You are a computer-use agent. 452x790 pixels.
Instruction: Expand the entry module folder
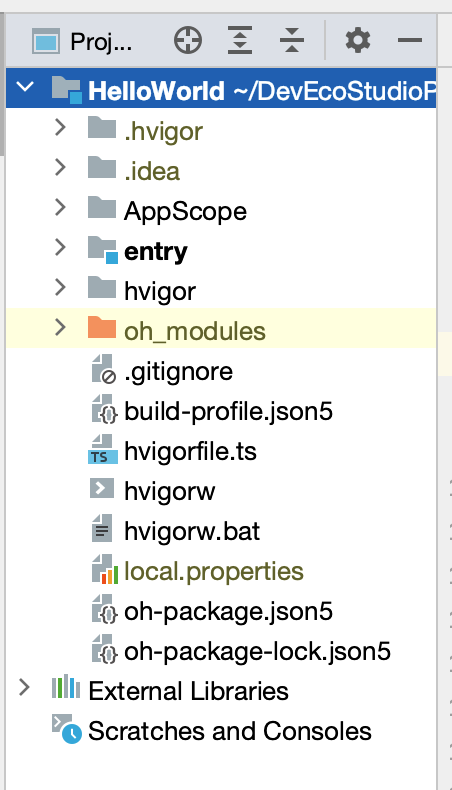coord(60,247)
